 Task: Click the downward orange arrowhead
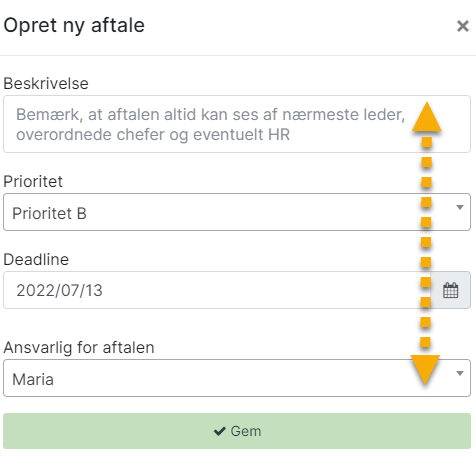click(x=425, y=370)
